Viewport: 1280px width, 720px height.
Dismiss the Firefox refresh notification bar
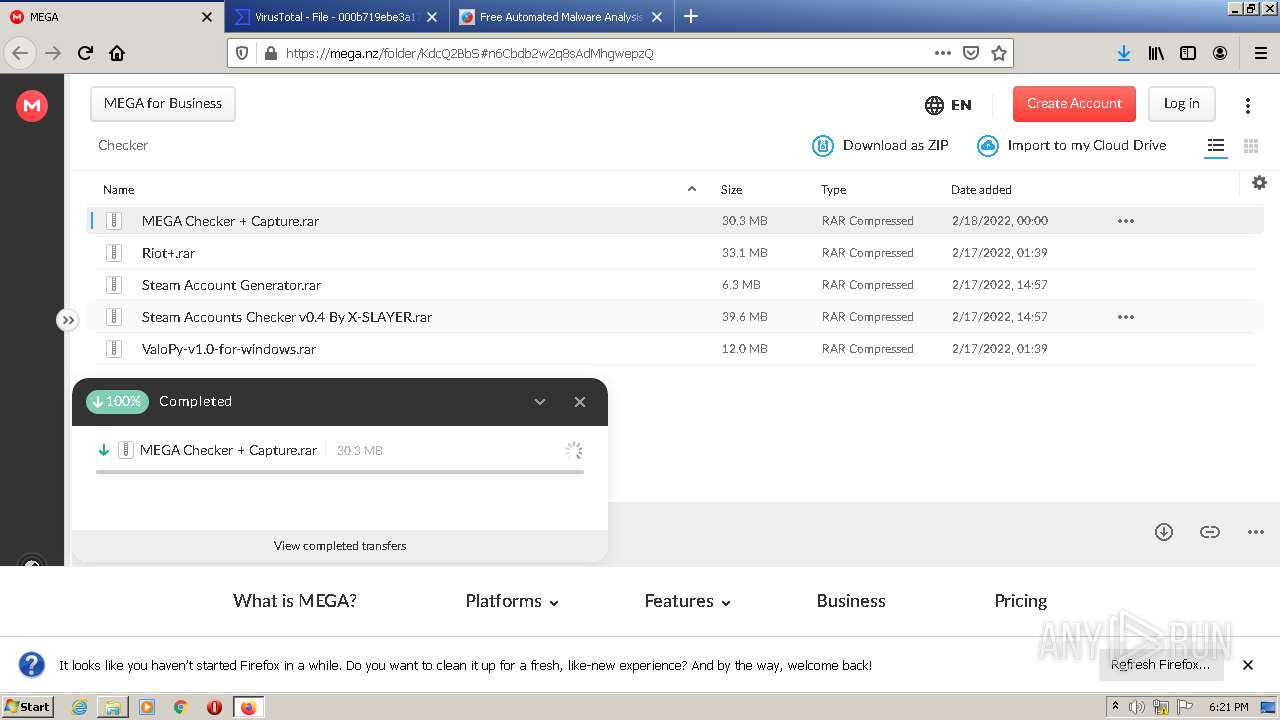1247,665
